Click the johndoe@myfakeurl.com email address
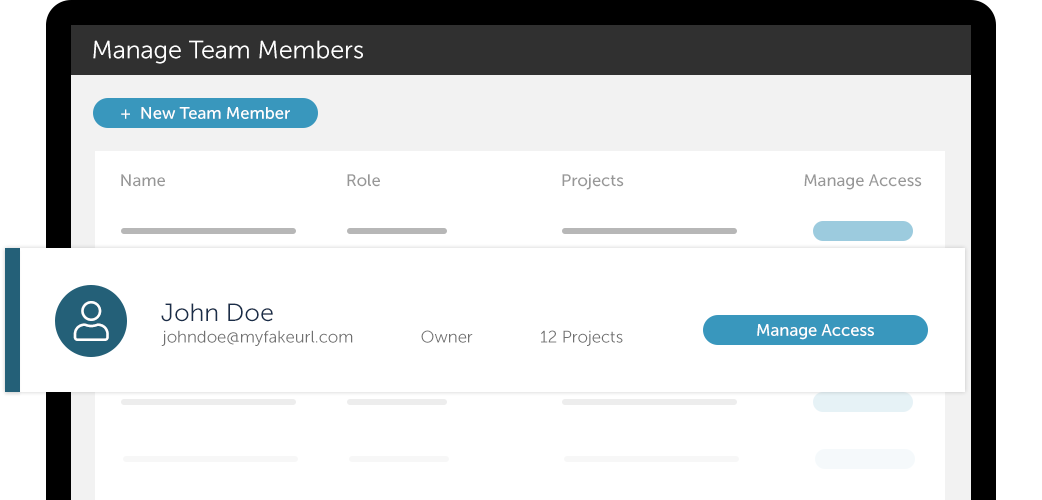Image resolution: width=1042 pixels, height=500 pixels. pyautogui.click(x=257, y=337)
